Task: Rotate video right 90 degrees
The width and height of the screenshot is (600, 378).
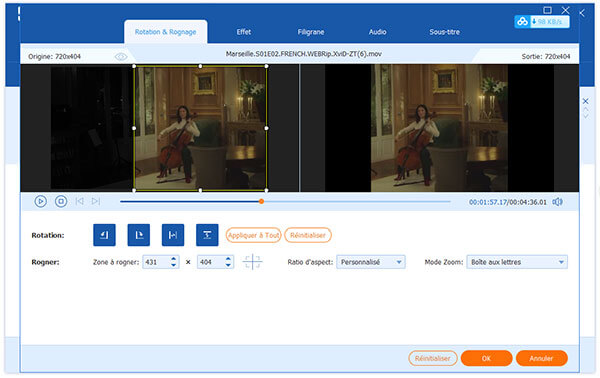Action: pyautogui.click(x=139, y=235)
